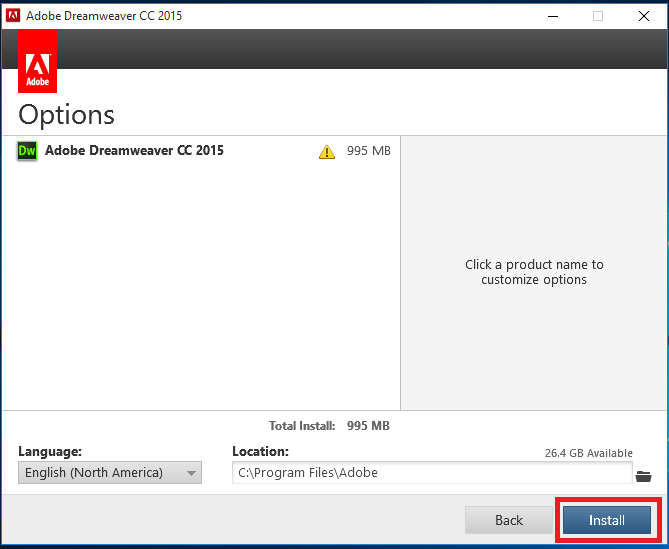This screenshot has height=549, width=669.
Task: Open the Language dropdown
Action: coord(110,472)
